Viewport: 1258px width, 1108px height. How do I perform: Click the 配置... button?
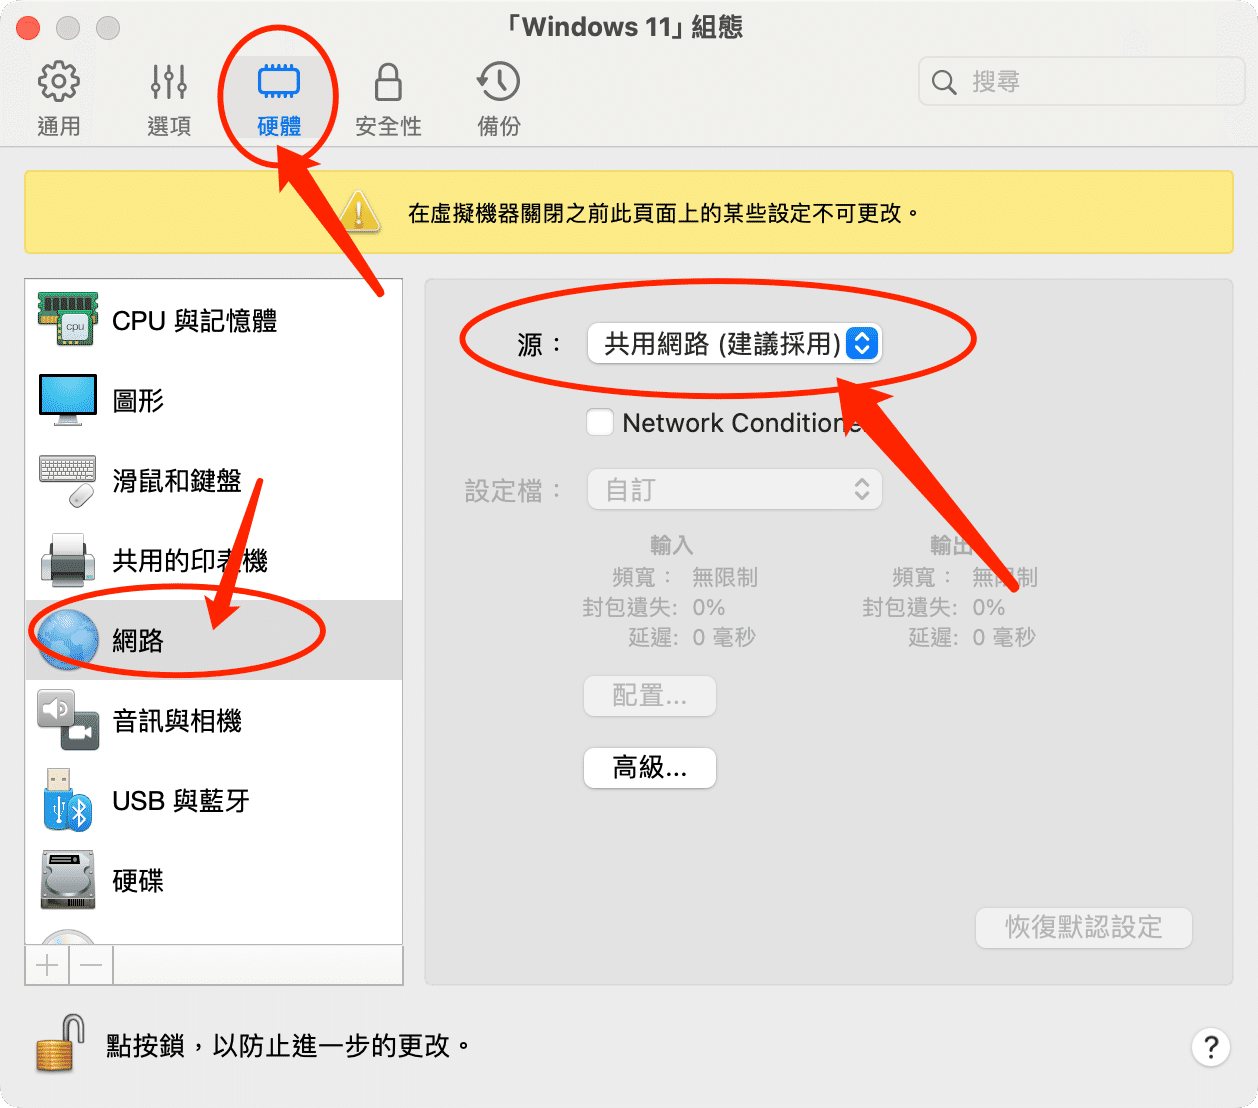coord(650,696)
